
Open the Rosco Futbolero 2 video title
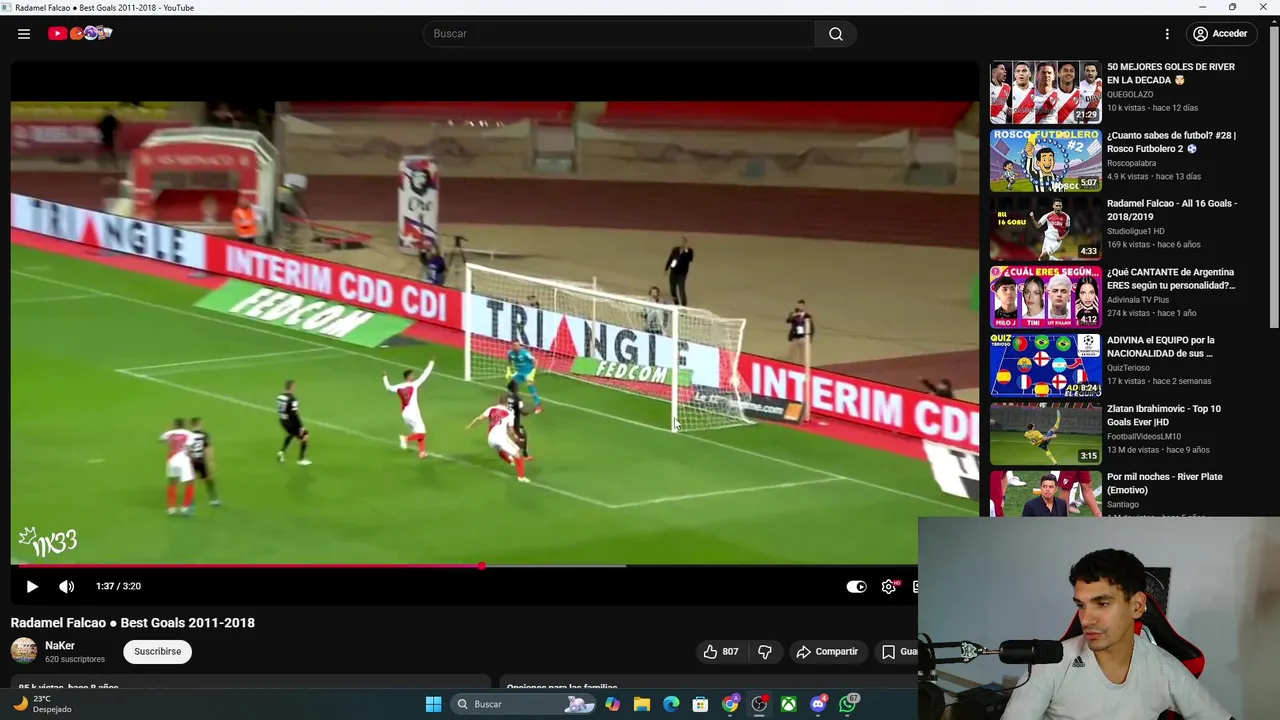(x=1171, y=142)
